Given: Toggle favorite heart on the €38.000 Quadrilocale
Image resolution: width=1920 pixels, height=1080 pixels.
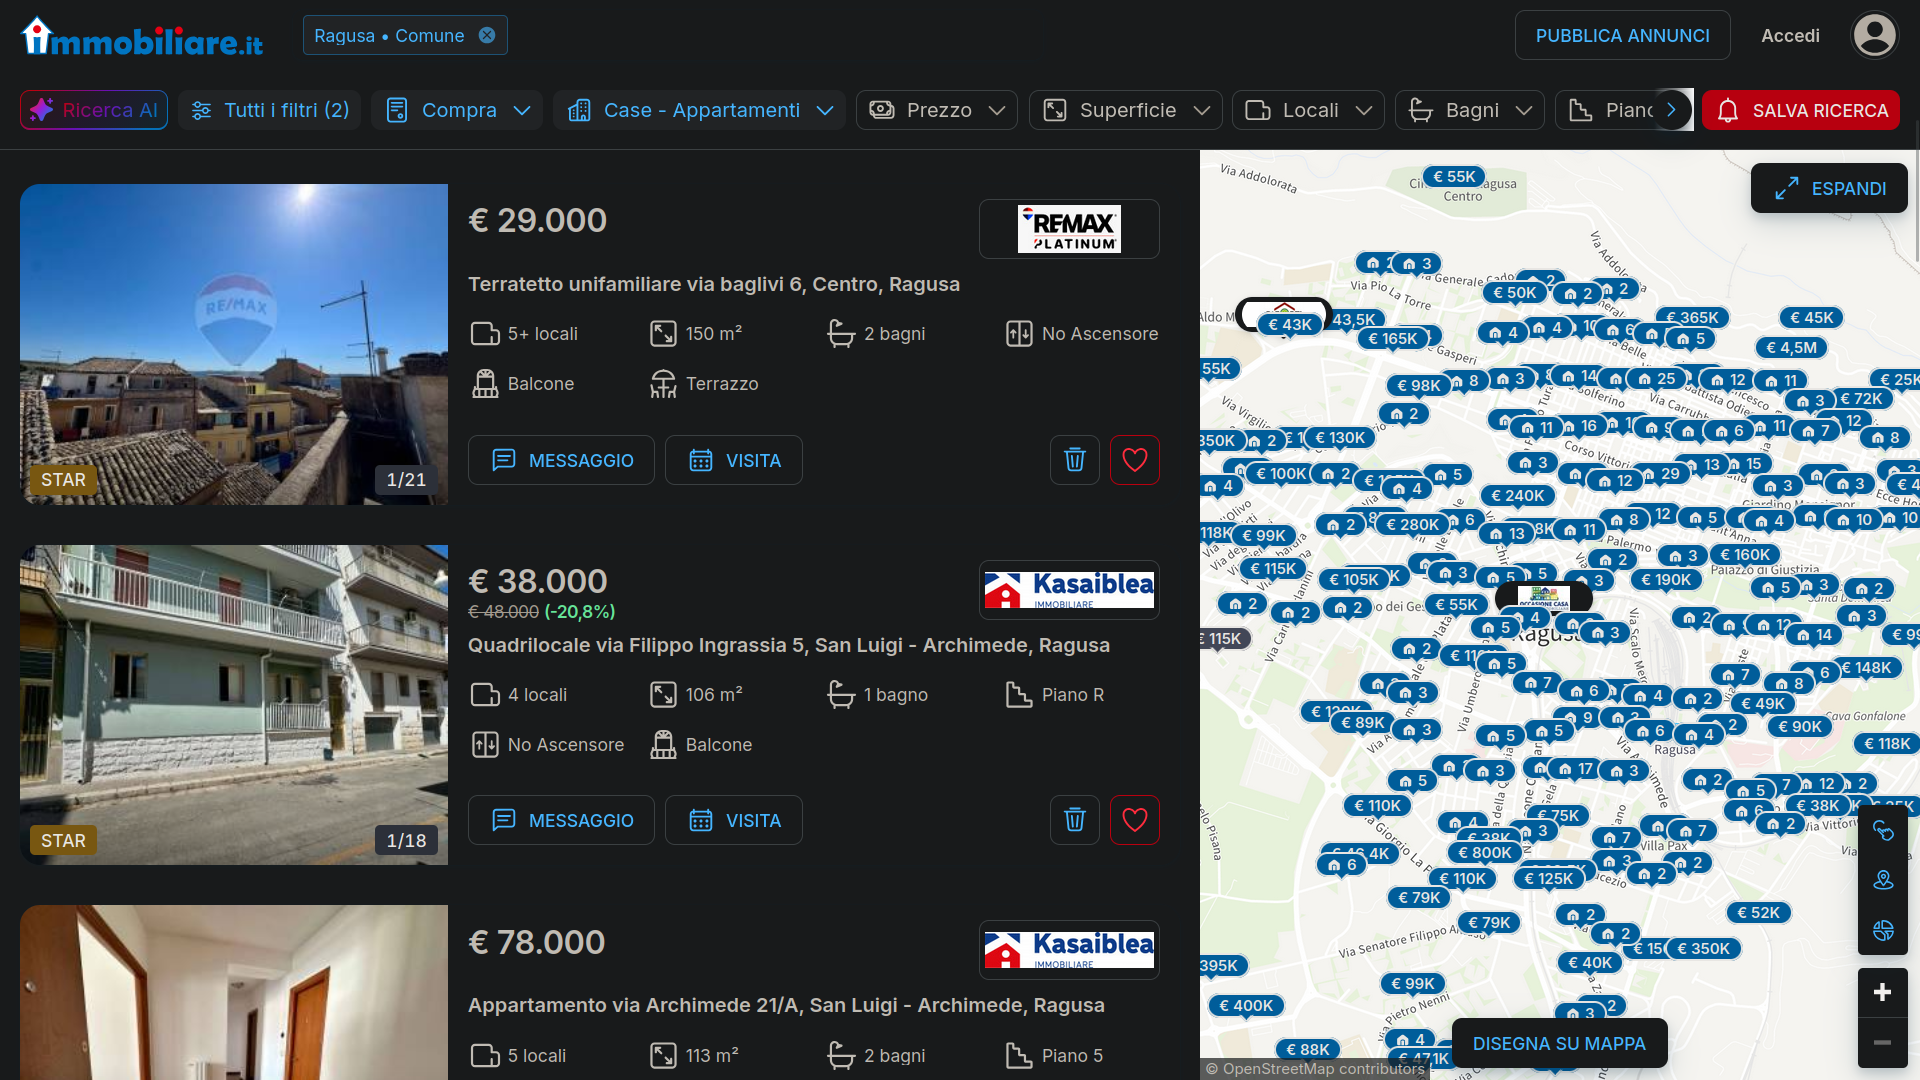Looking at the screenshot, I should tap(1134, 820).
